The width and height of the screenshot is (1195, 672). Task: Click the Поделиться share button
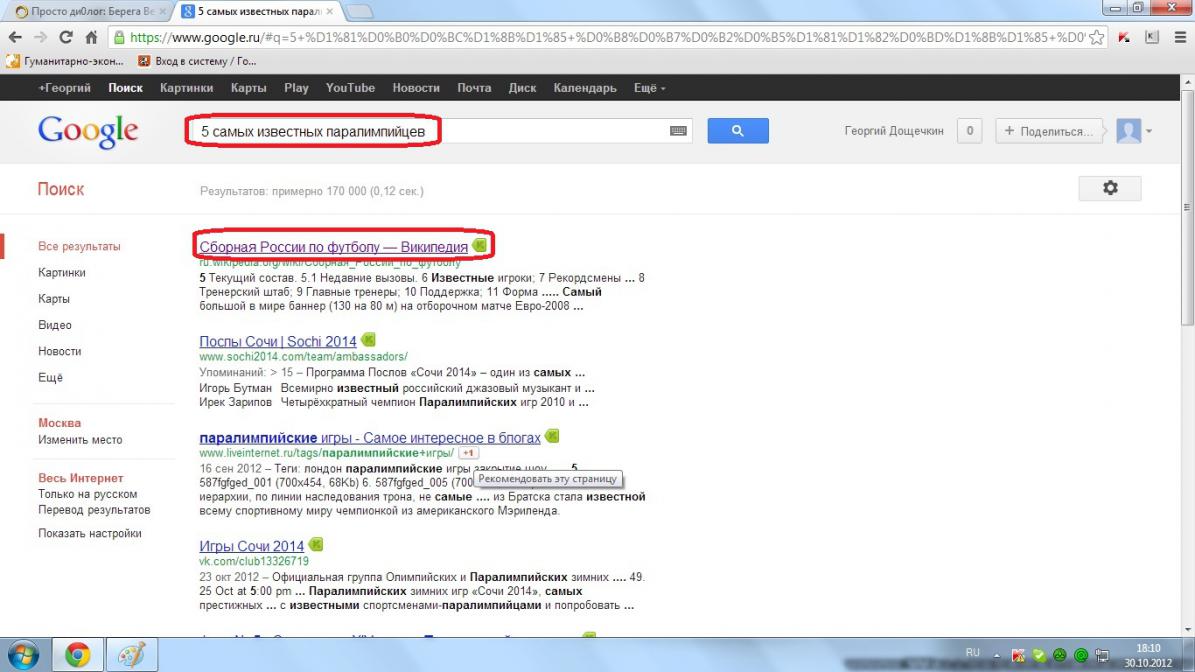point(1048,131)
